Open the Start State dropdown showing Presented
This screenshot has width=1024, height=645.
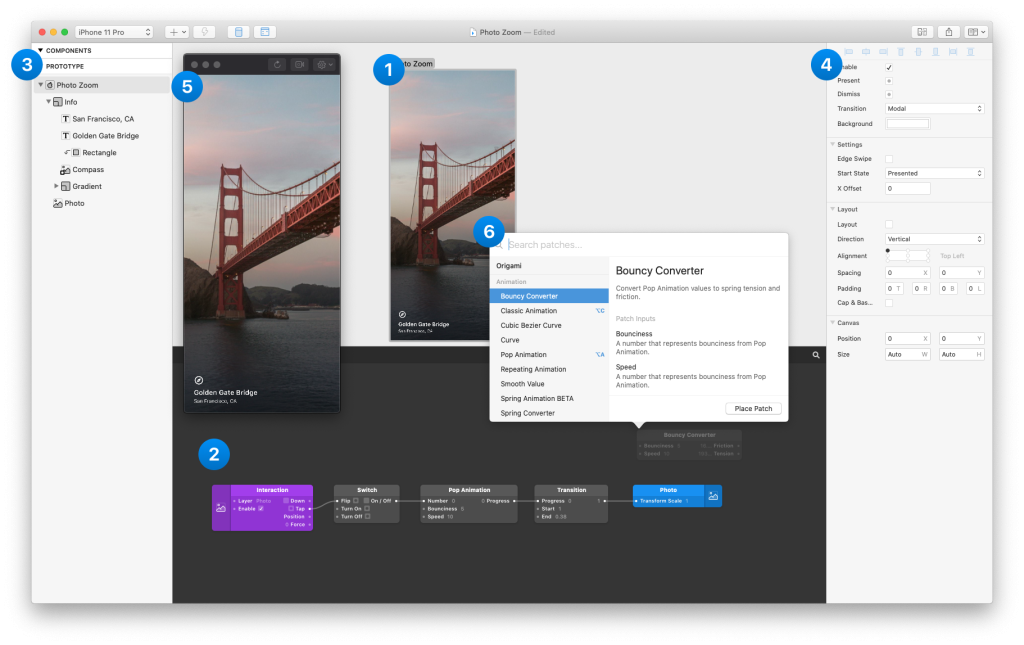(935, 173)
